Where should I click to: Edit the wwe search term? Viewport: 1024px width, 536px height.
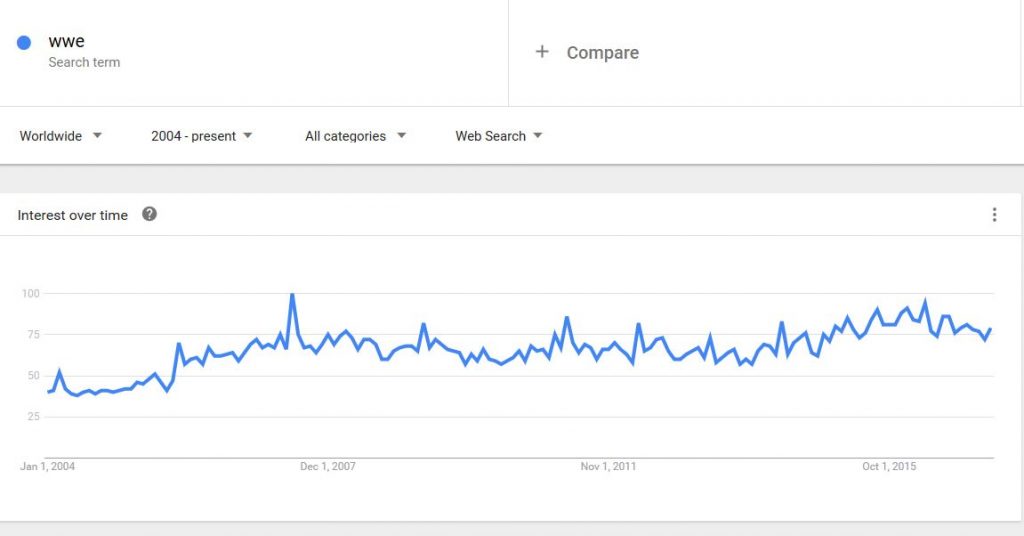click(x=67, y=42)
